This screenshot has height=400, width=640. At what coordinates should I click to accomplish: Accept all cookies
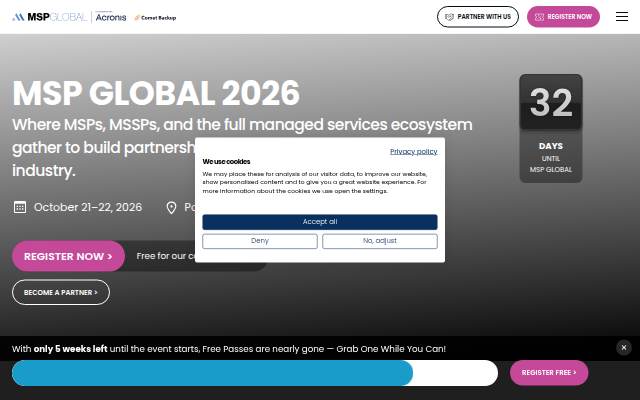(x=320, y=222)
